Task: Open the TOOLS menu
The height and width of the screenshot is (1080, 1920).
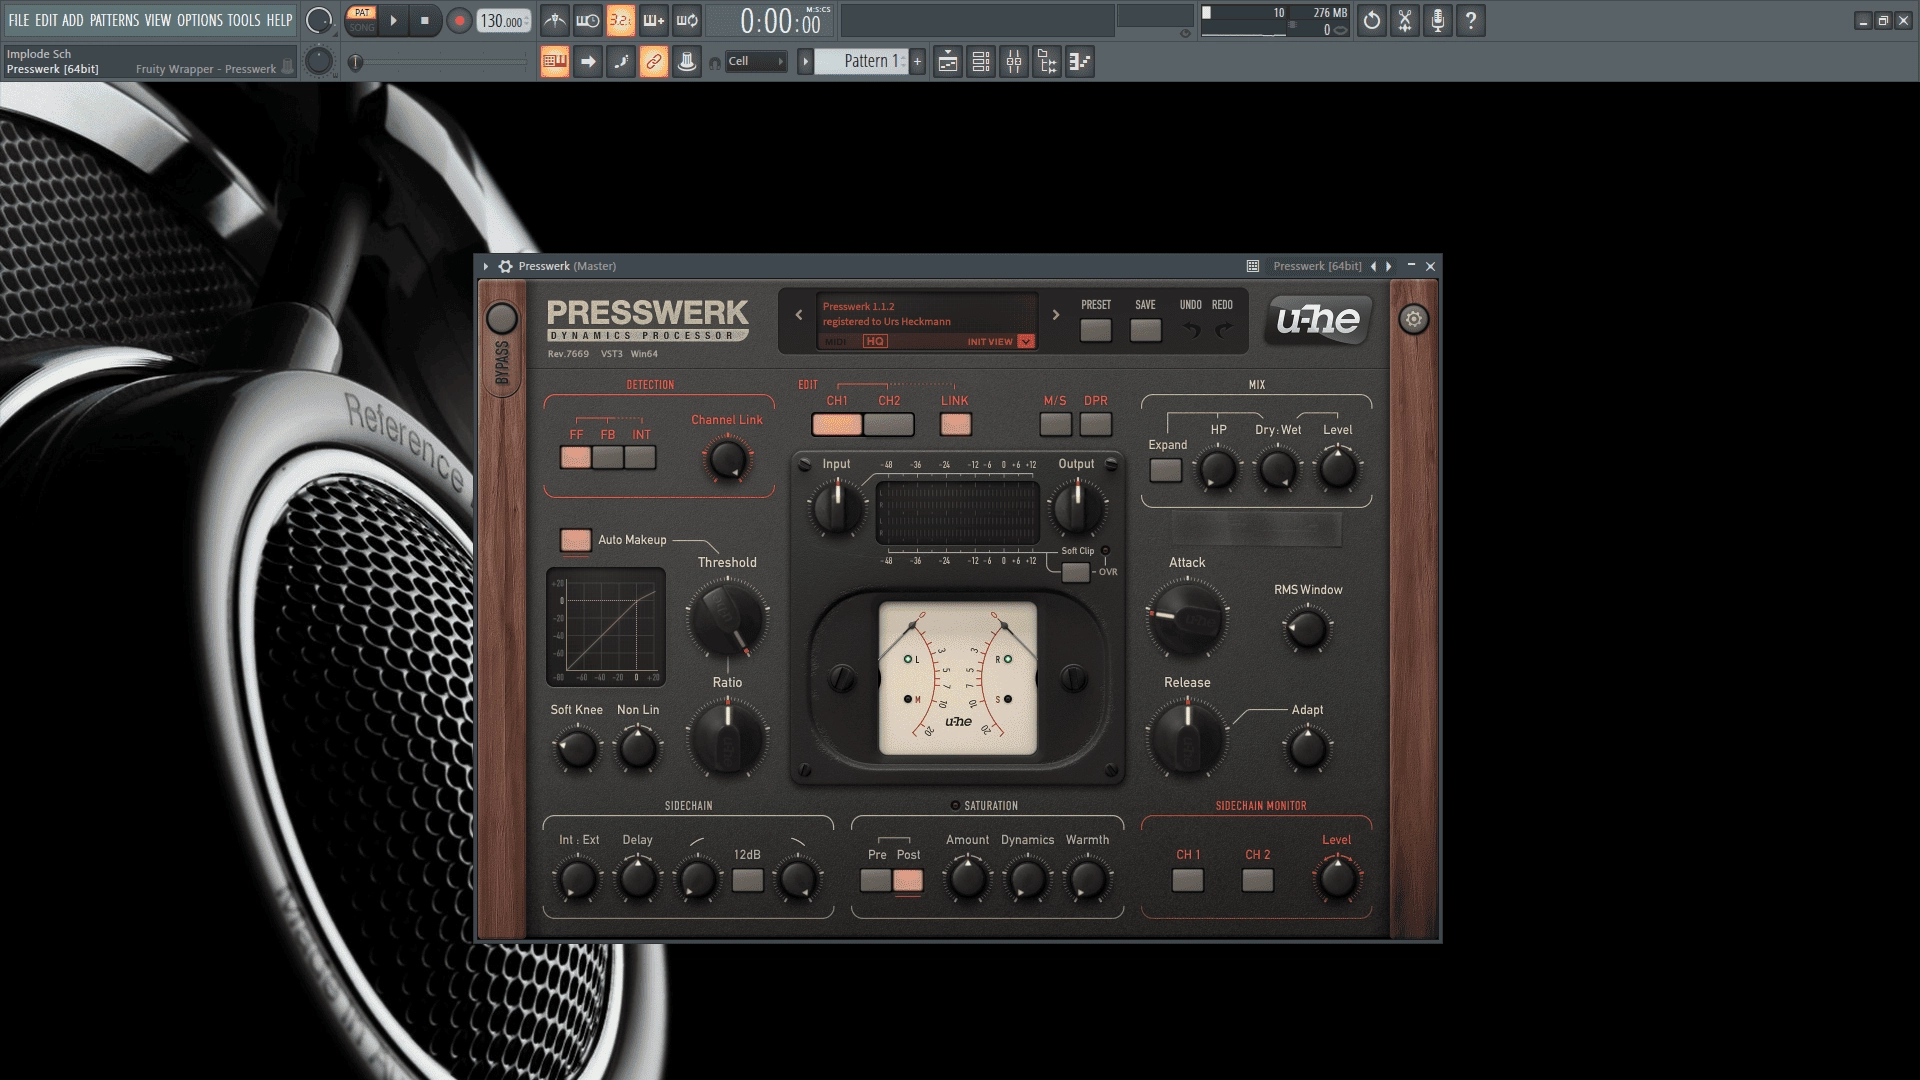Action: (x=244, y=20)
